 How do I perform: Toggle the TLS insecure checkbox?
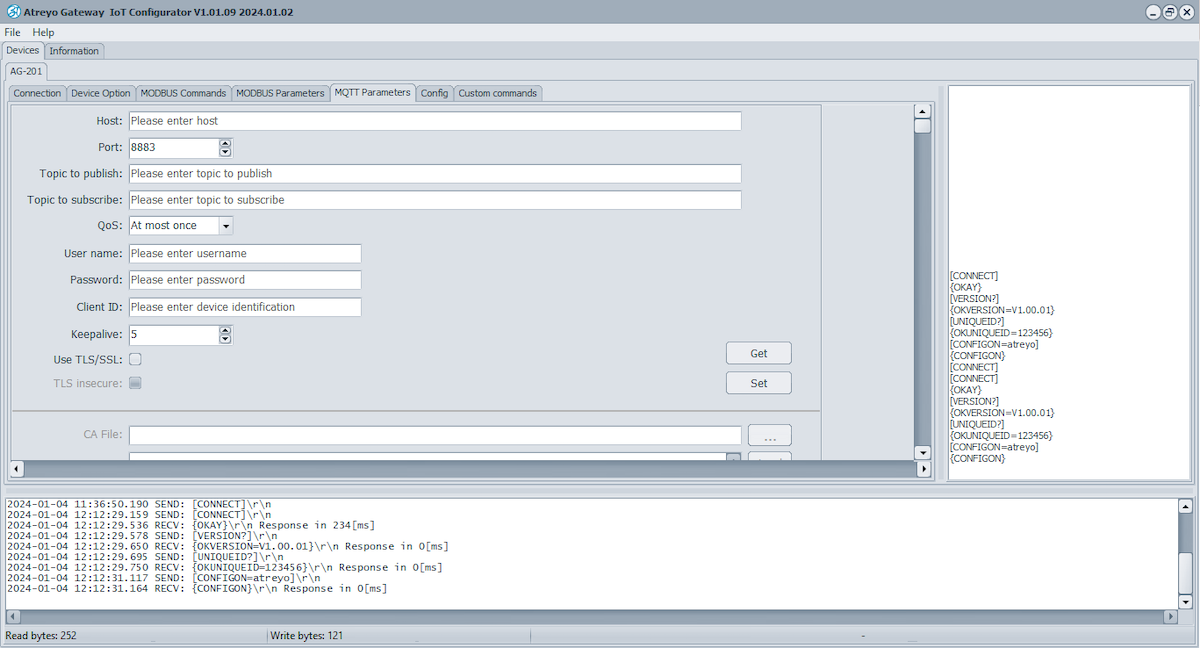coord(135,383)
